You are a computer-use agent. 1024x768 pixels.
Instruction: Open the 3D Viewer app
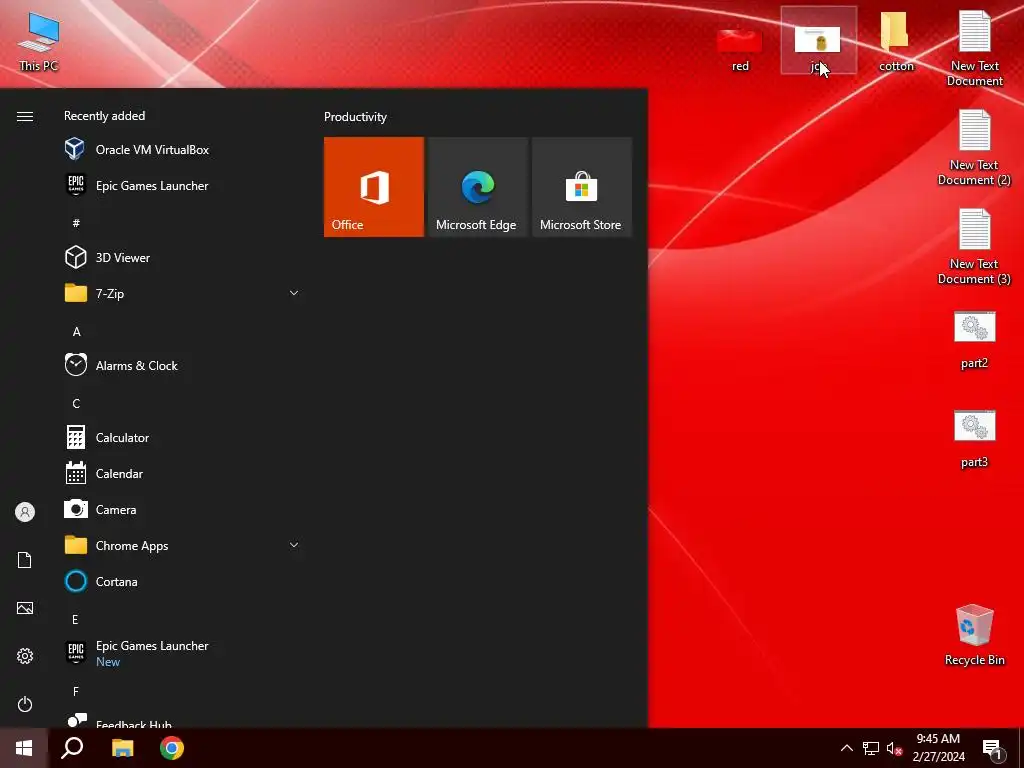coord(182,257)
